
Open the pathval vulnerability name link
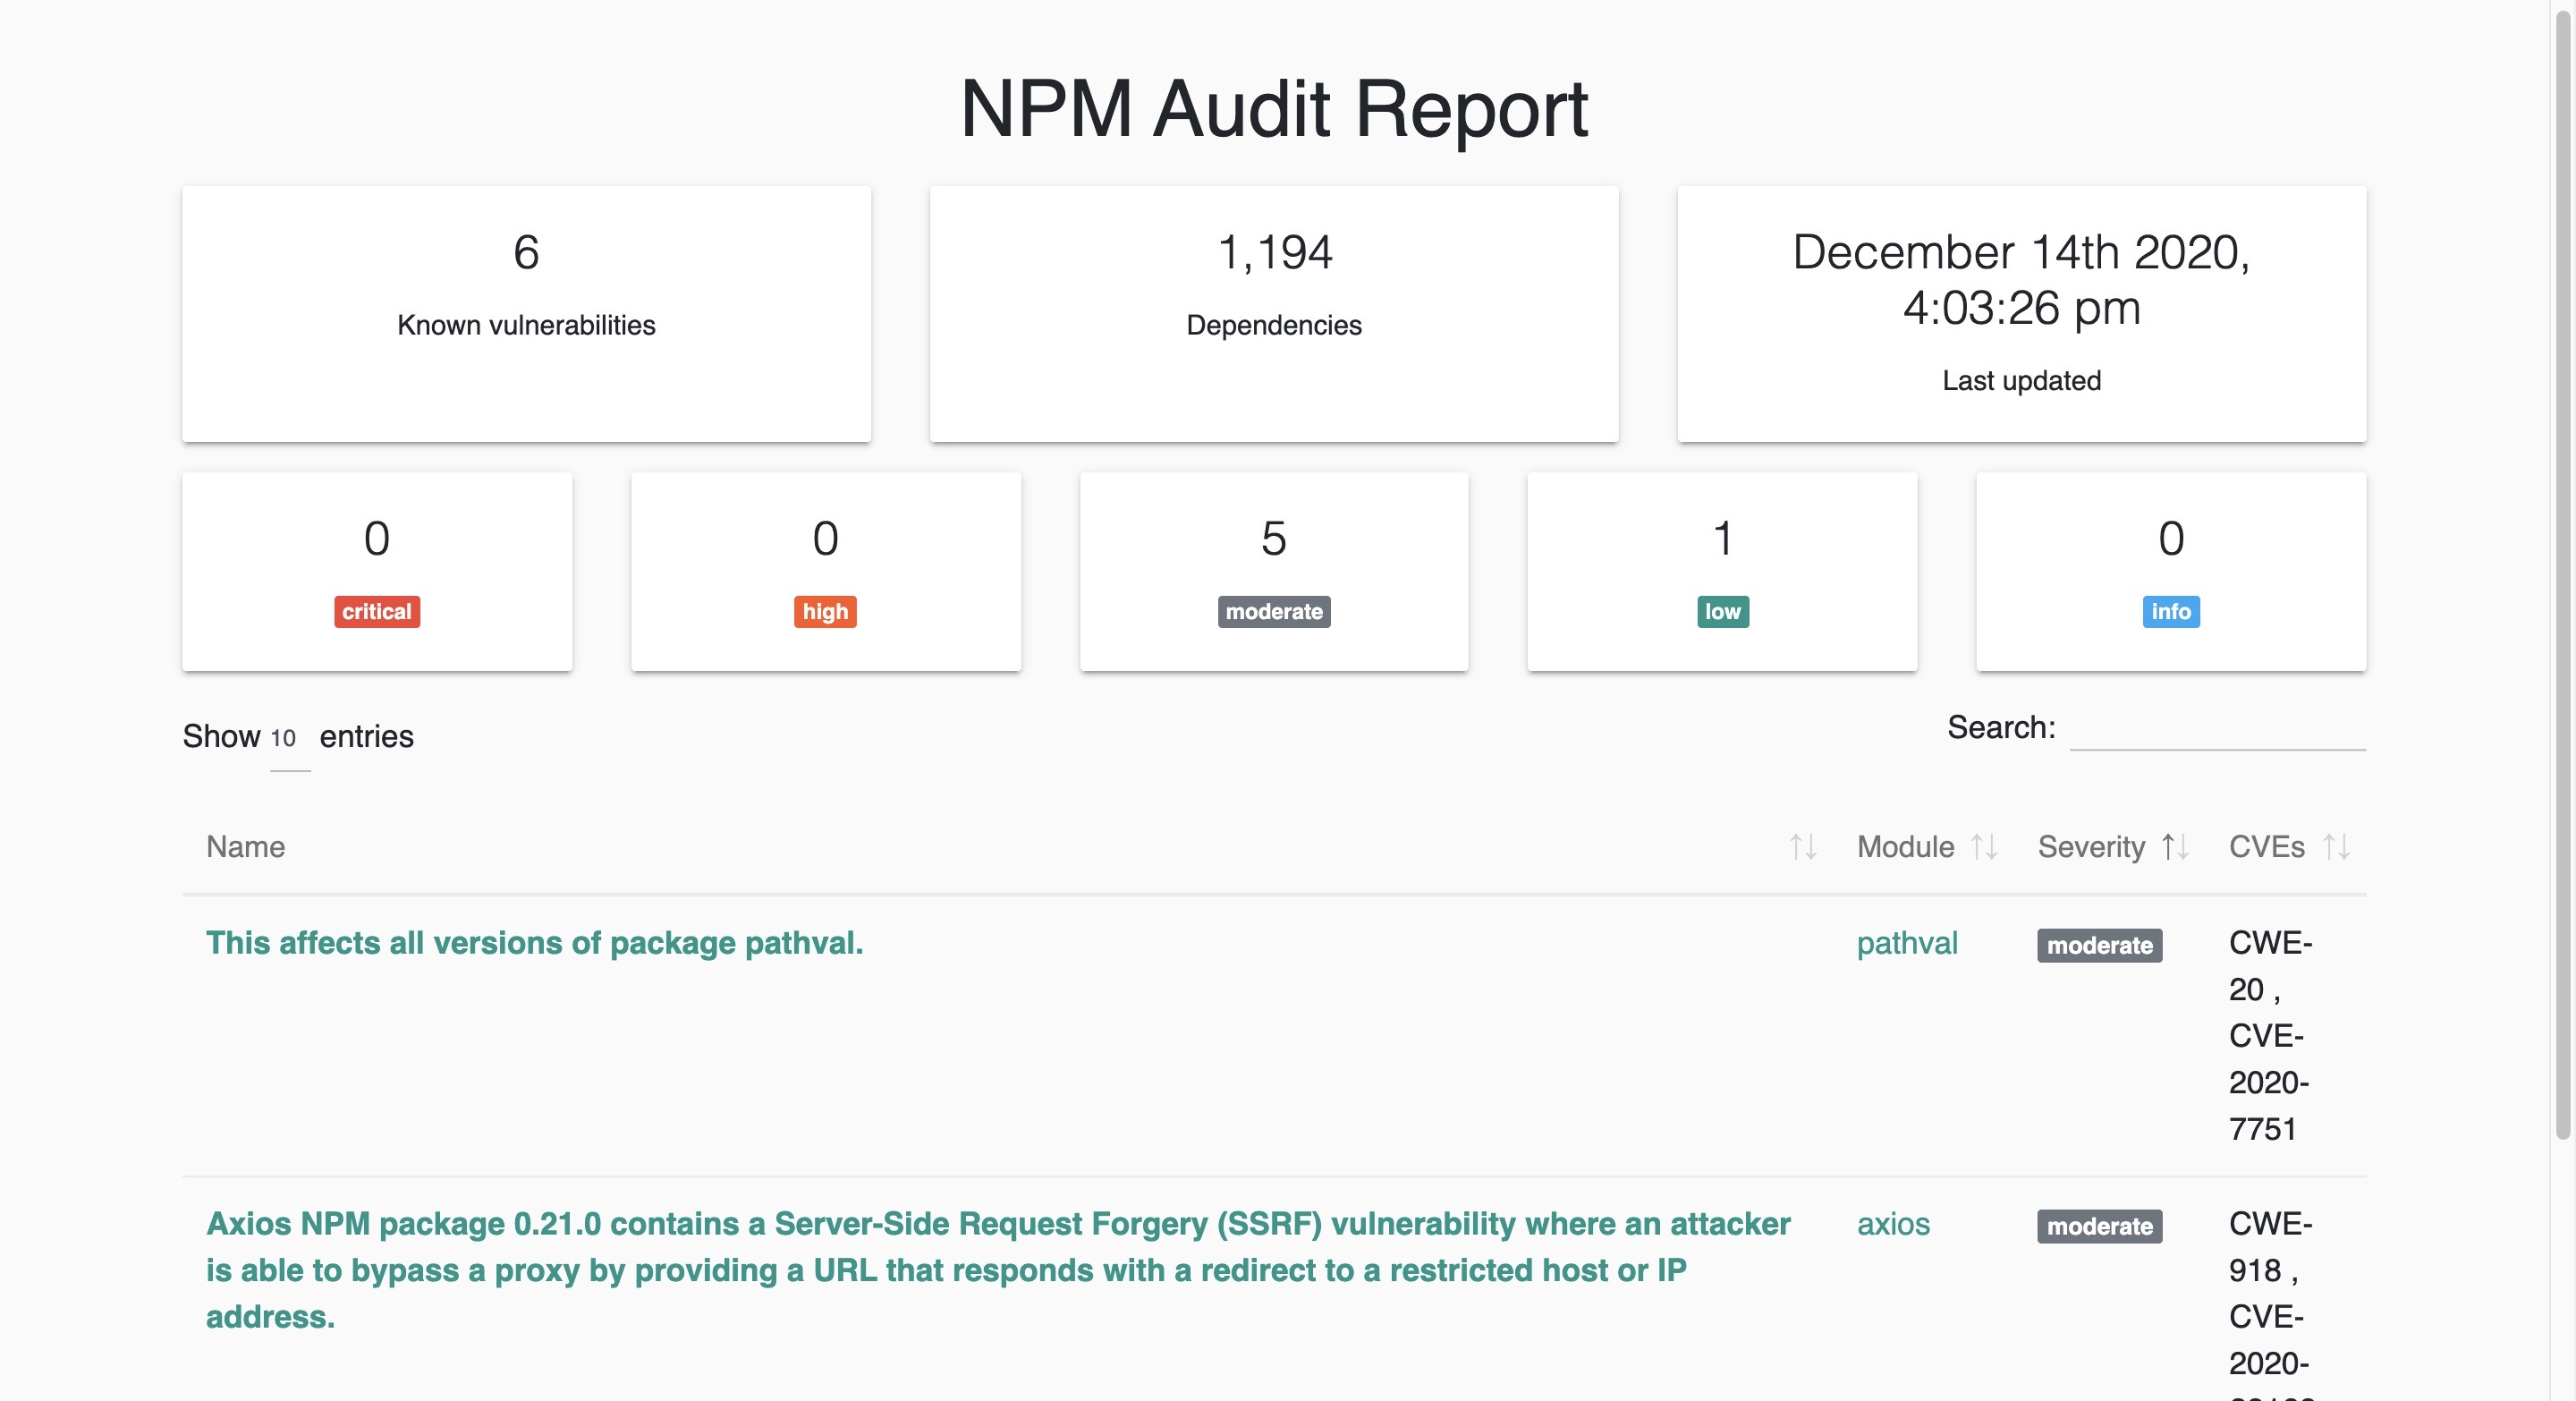[x=534, y=943]
